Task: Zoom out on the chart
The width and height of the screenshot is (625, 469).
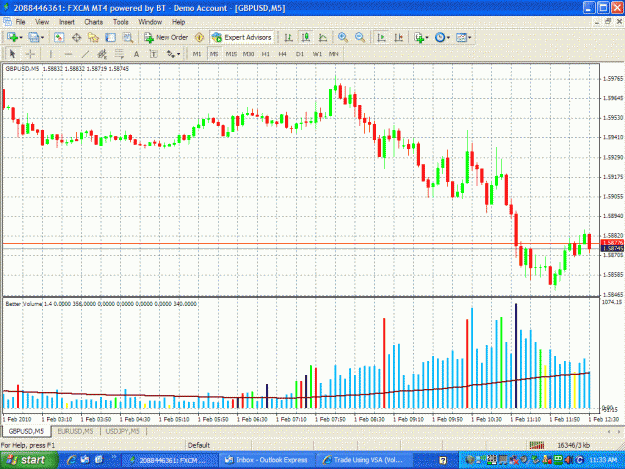Action: (x=360, y=37)
